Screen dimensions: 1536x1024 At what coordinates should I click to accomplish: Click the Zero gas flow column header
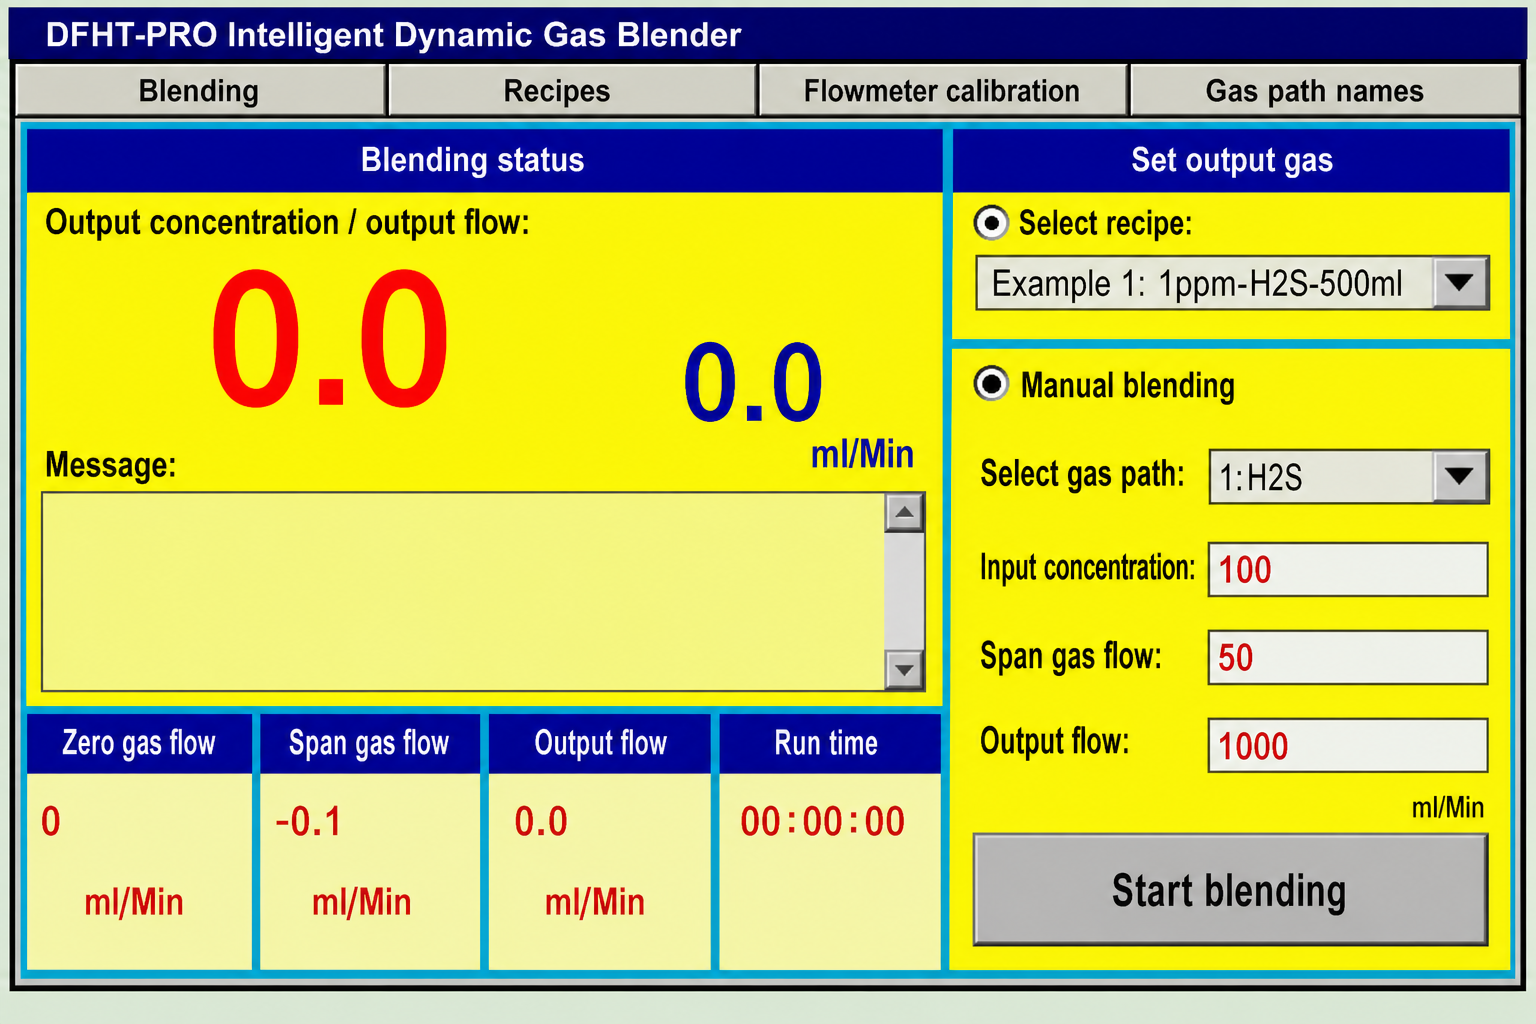pos(139,743)
